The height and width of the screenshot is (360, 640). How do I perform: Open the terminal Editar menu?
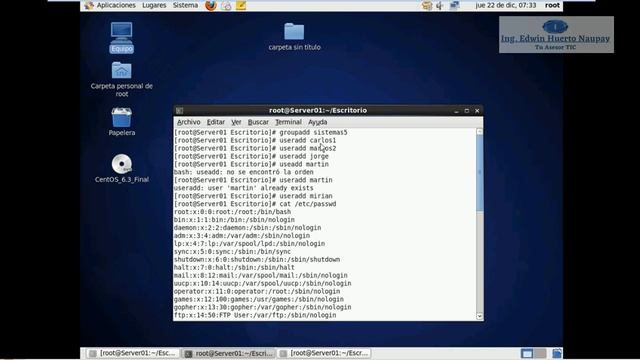tap(216, 122)
